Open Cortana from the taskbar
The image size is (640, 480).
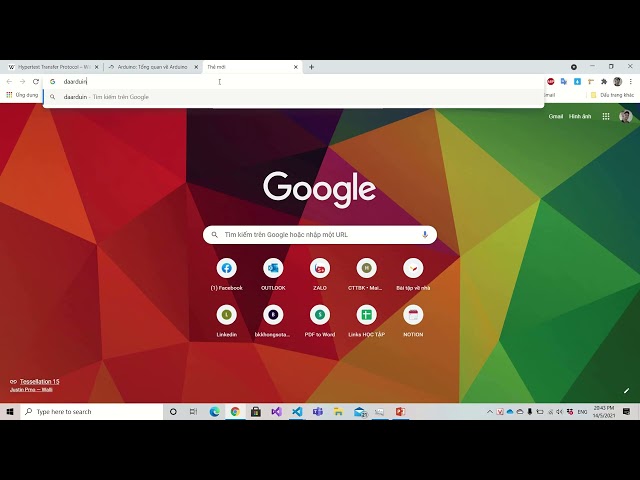pyautogui.click(x=173, y=412)
